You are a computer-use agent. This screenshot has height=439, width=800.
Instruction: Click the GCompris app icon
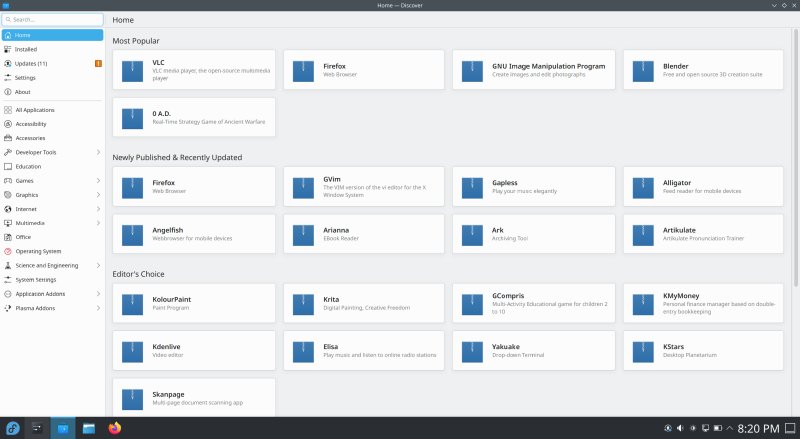click(x=472, y=304)
